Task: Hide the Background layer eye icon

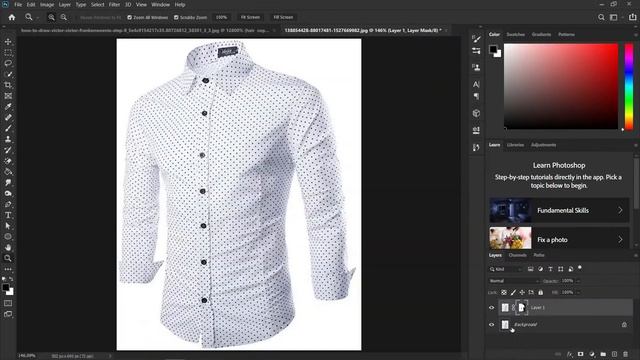Action: click(492, 325)
